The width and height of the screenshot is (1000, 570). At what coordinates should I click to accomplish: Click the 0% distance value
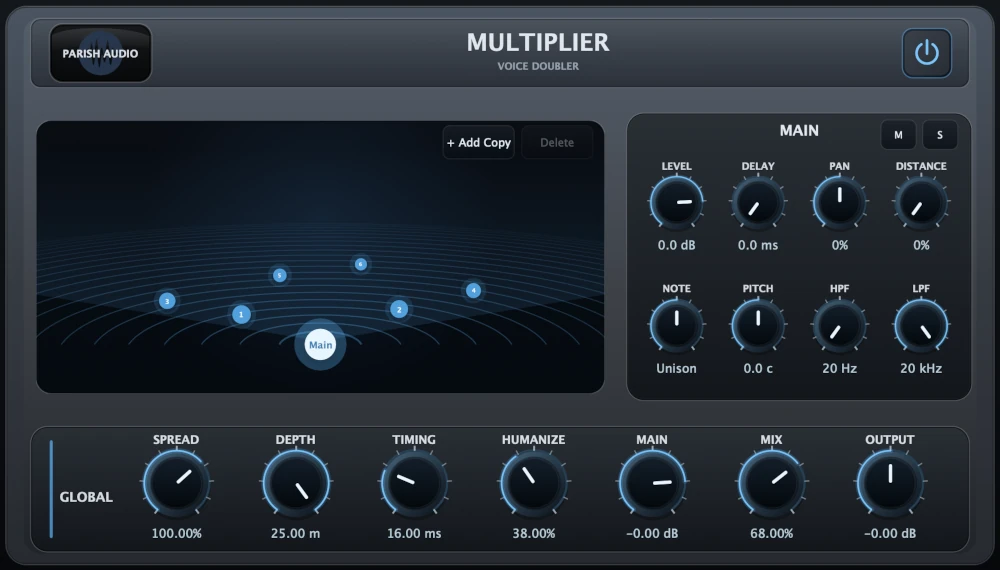click(x=921, y=245)
